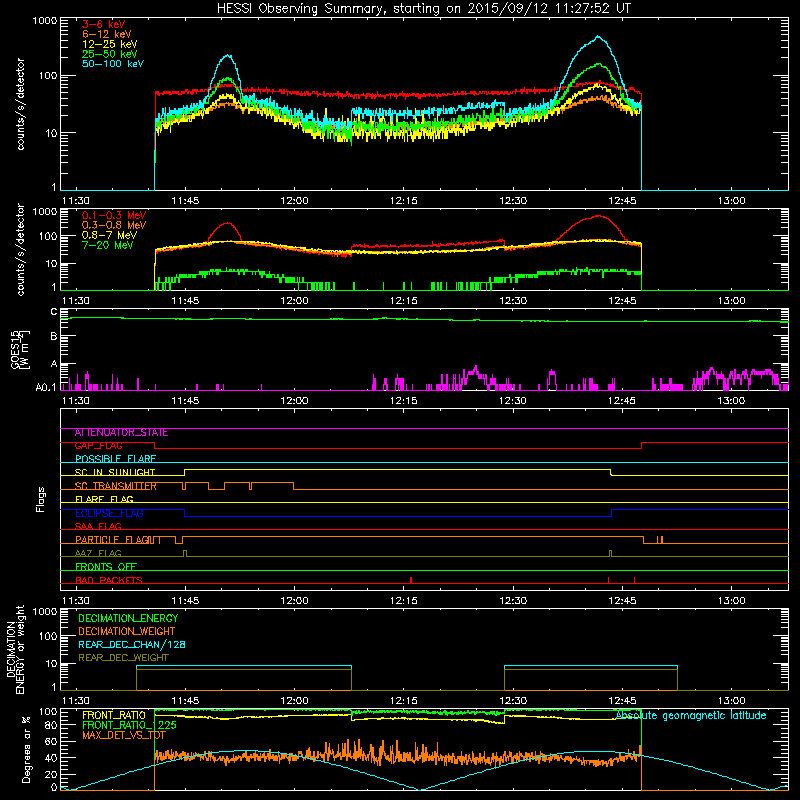Image resolution: width=800 pixels, height=800 pixels.
Task: Select the 12-25 keV legend label
Action: [x=110, y=44]
